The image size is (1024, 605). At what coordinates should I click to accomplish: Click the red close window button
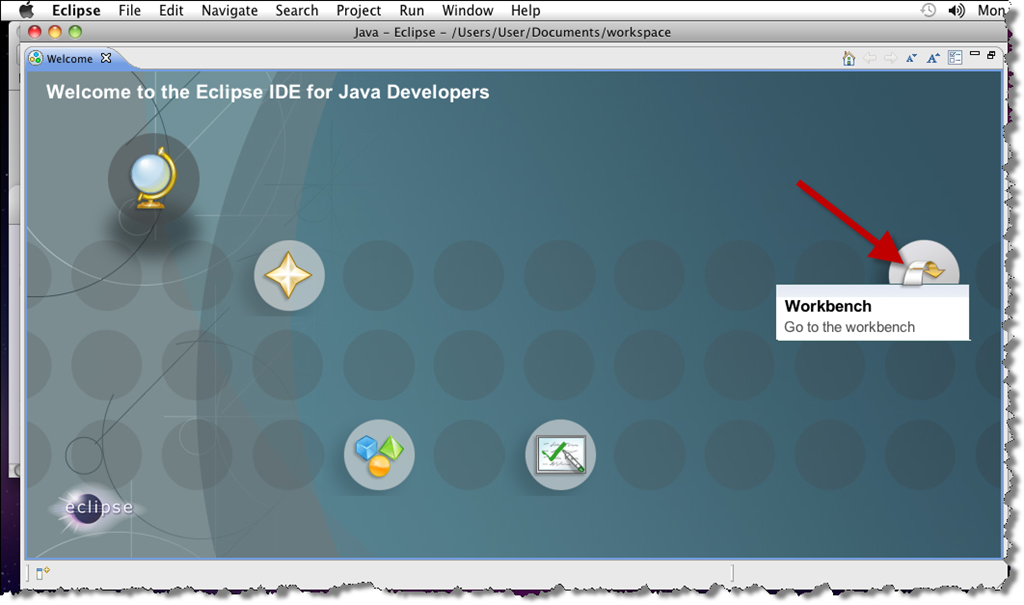pos(35,31)
